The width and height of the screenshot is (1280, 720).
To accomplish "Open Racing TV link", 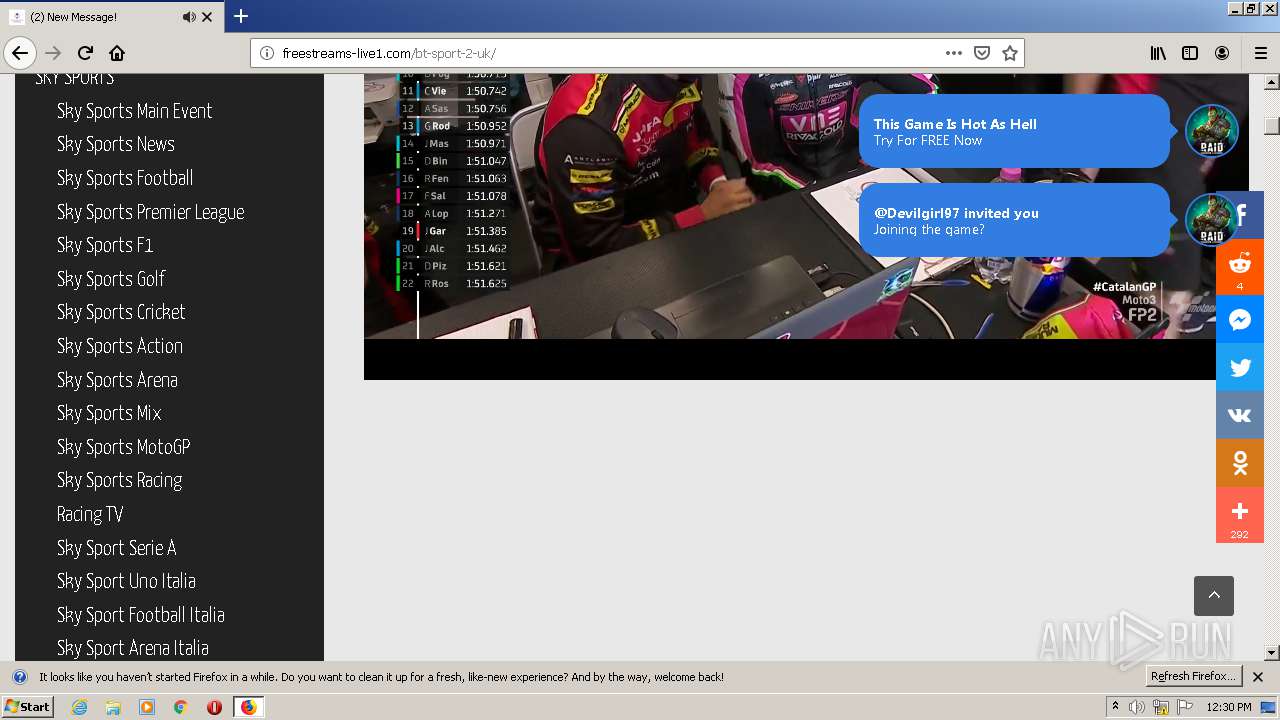I will tap(90, 514).
